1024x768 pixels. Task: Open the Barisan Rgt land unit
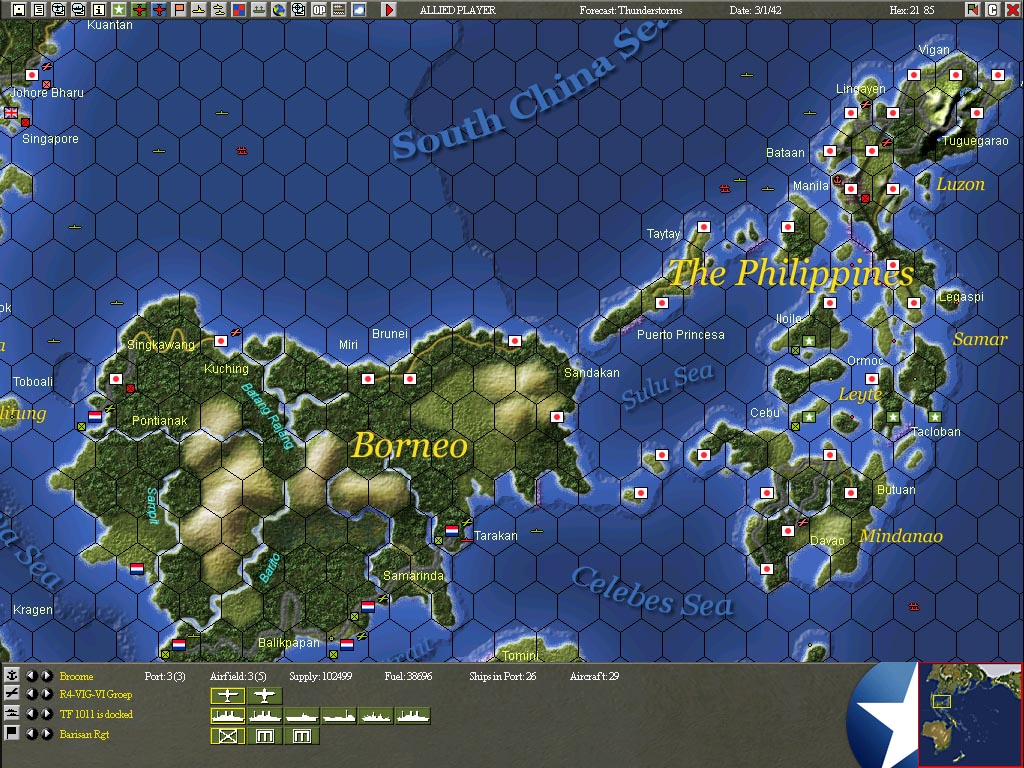click(x=84, y=734)
